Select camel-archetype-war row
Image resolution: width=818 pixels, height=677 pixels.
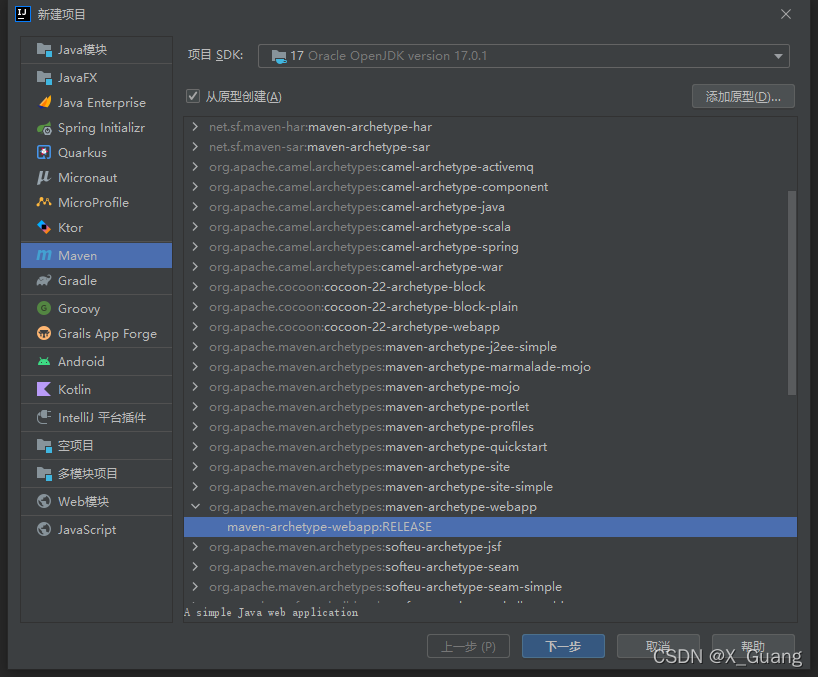(490, 267)
